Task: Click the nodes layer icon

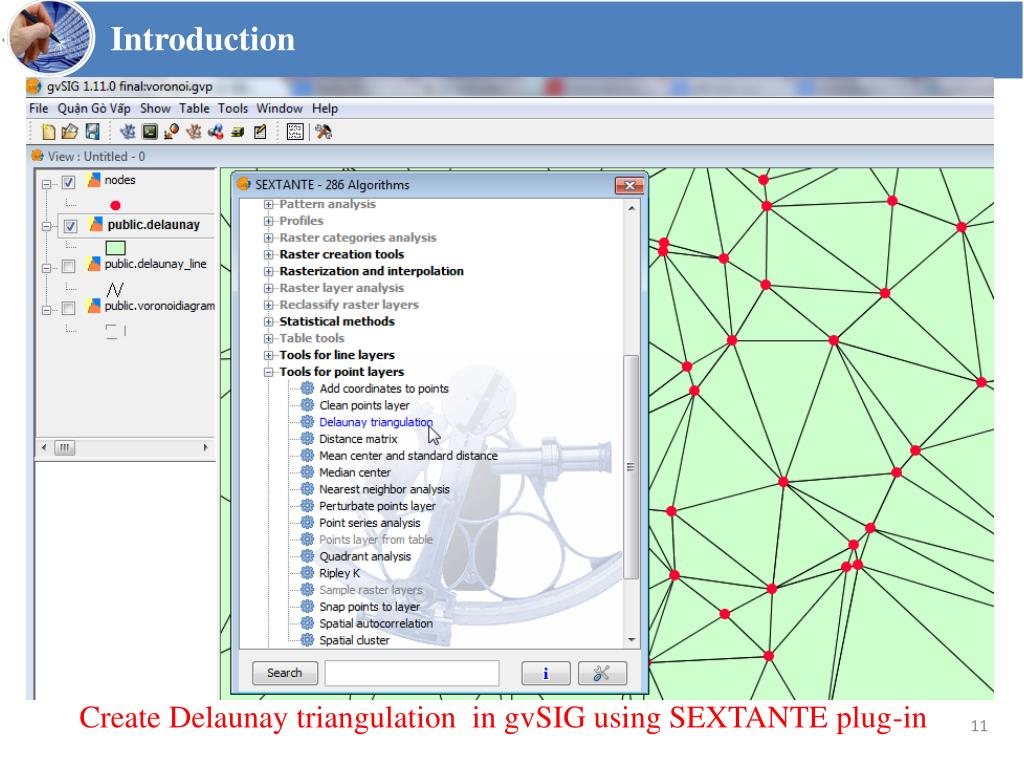Action: pos(94,180)
